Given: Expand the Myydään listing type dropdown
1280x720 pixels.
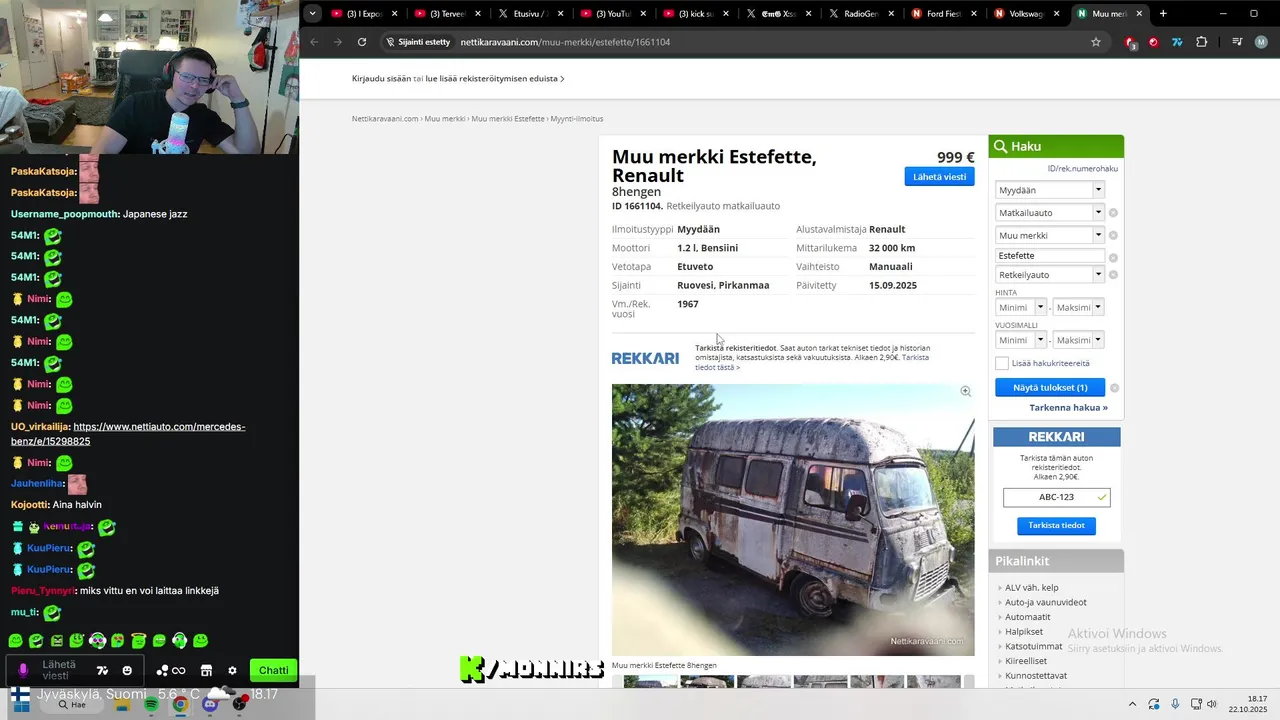Looking at the screenshot, I should click(x=1049, y=190).
